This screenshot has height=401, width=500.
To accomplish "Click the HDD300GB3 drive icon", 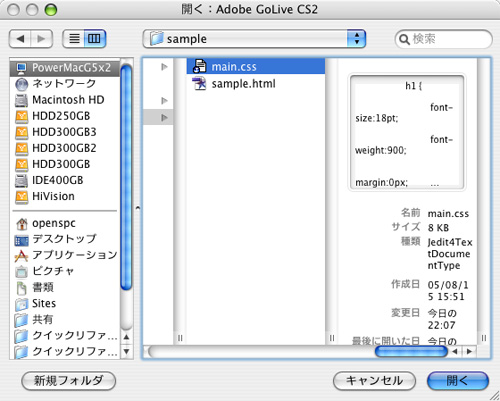I will coord(21,132).
